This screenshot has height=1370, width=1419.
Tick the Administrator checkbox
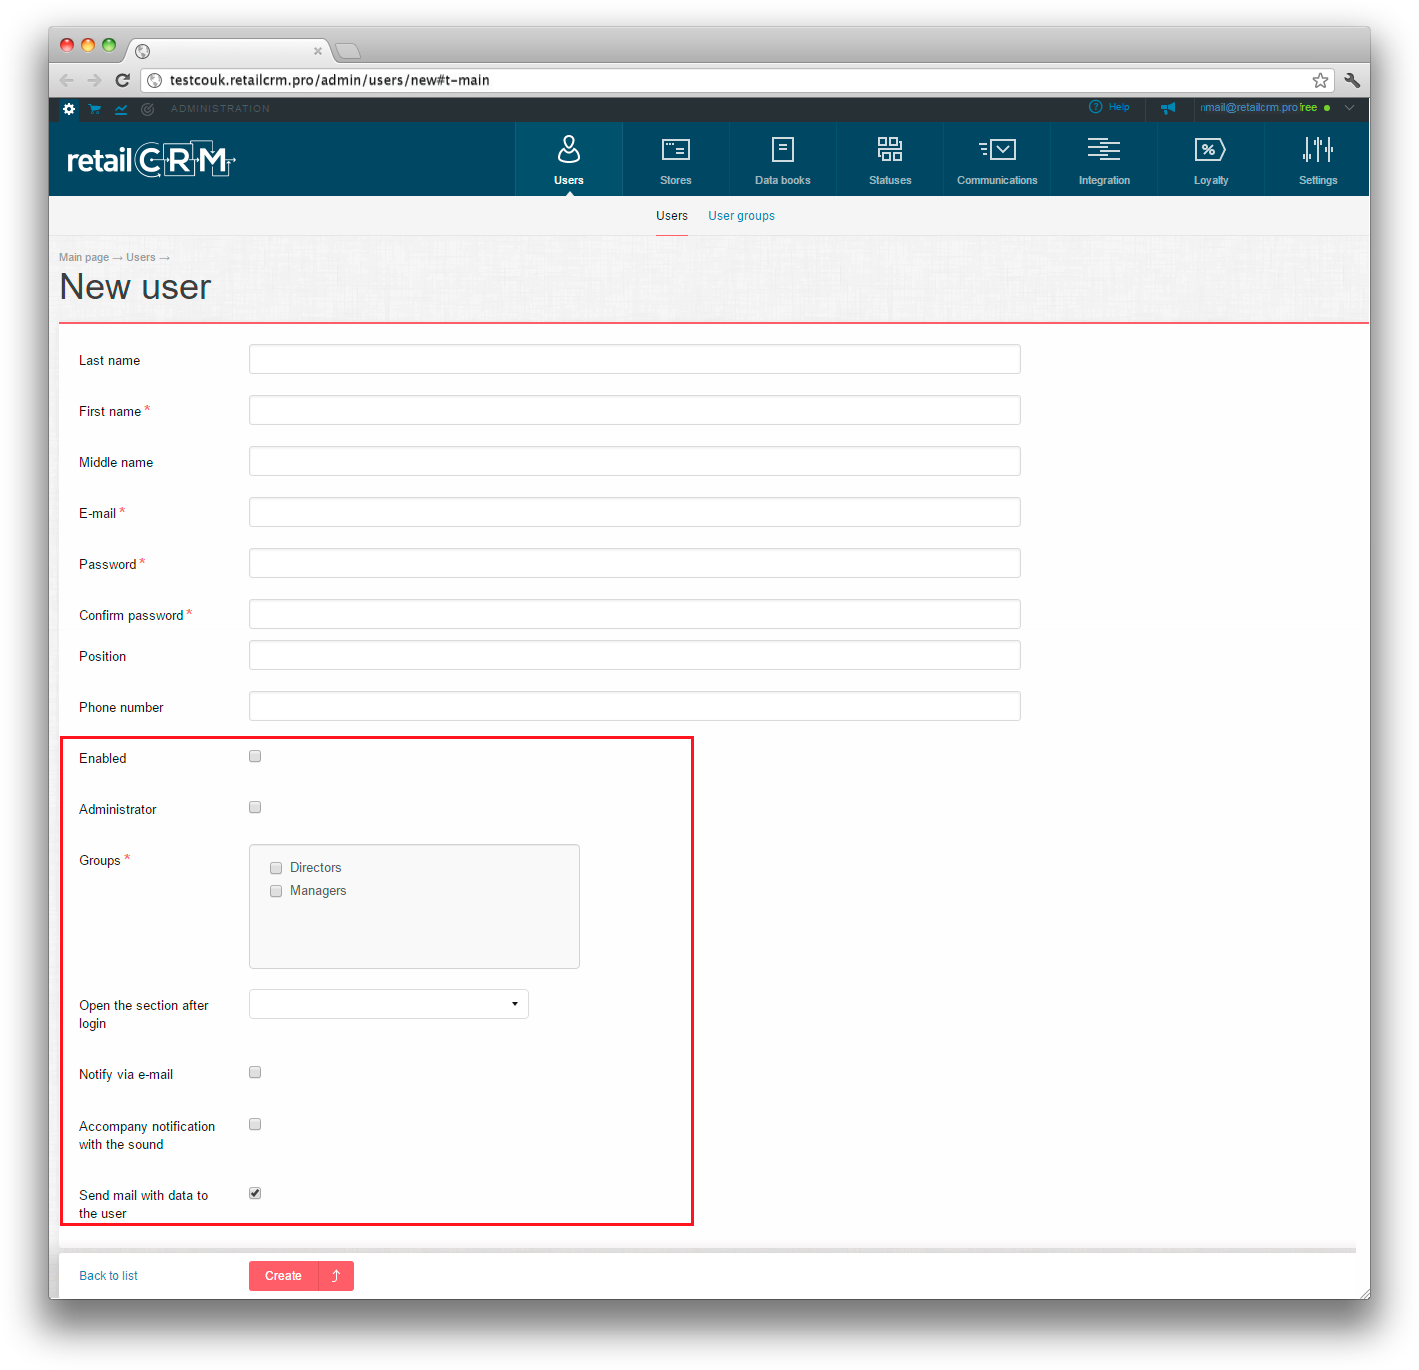coord(255,807)
